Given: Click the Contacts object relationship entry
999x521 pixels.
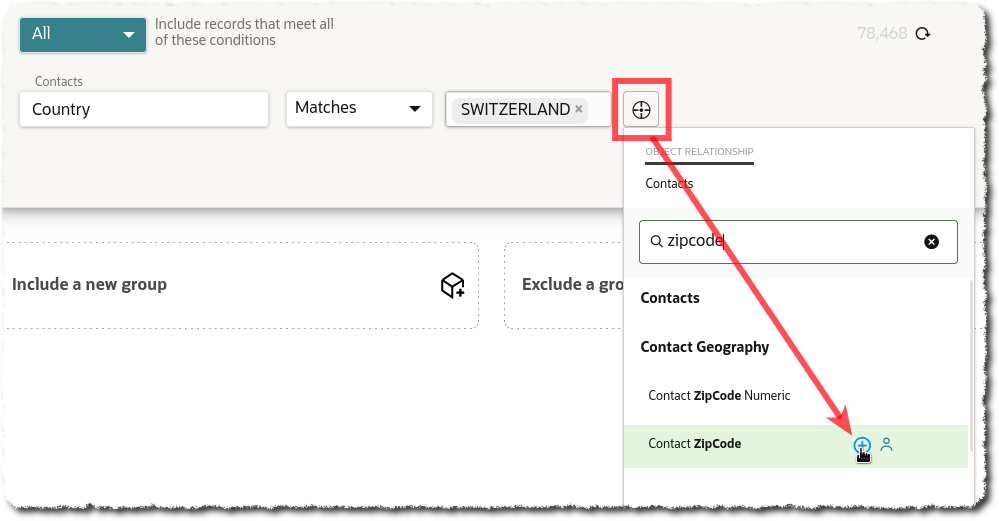Looking at the screenshot, I should click(x=669, y=183).
